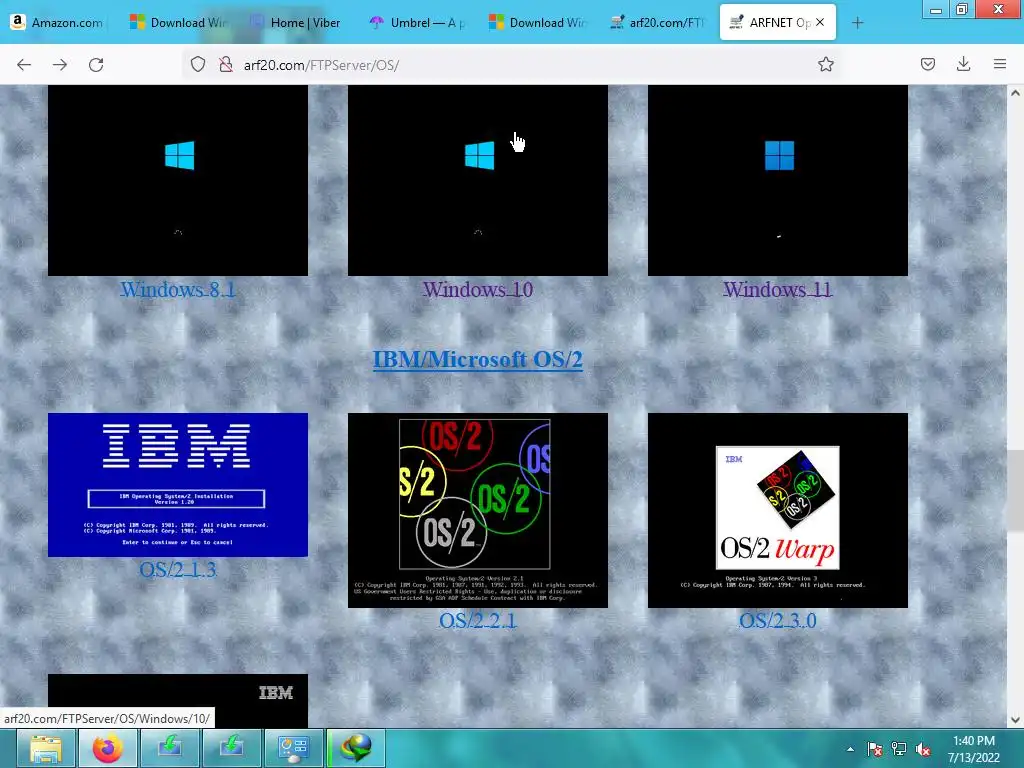Go forward one page
Image resolution: width=1024 pixels, height=768 pixels.
[x=60, y=65]
